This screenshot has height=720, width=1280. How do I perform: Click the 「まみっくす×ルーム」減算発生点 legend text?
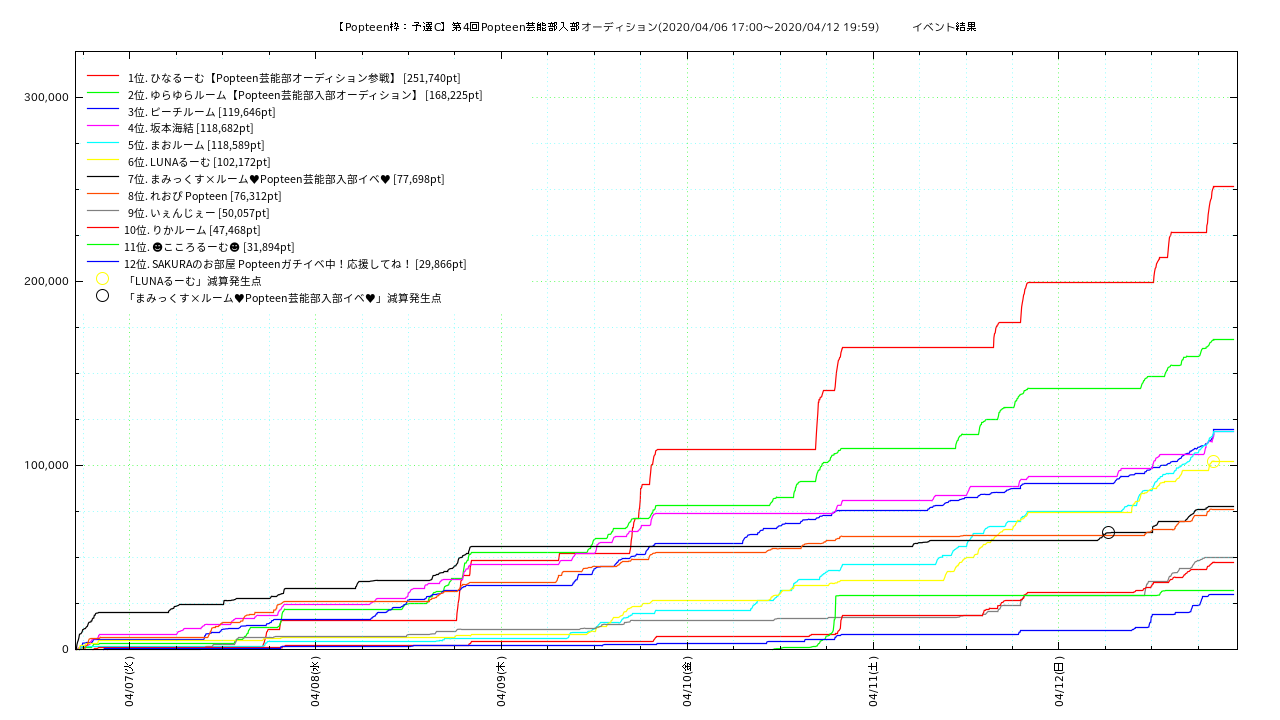(284, 298)
